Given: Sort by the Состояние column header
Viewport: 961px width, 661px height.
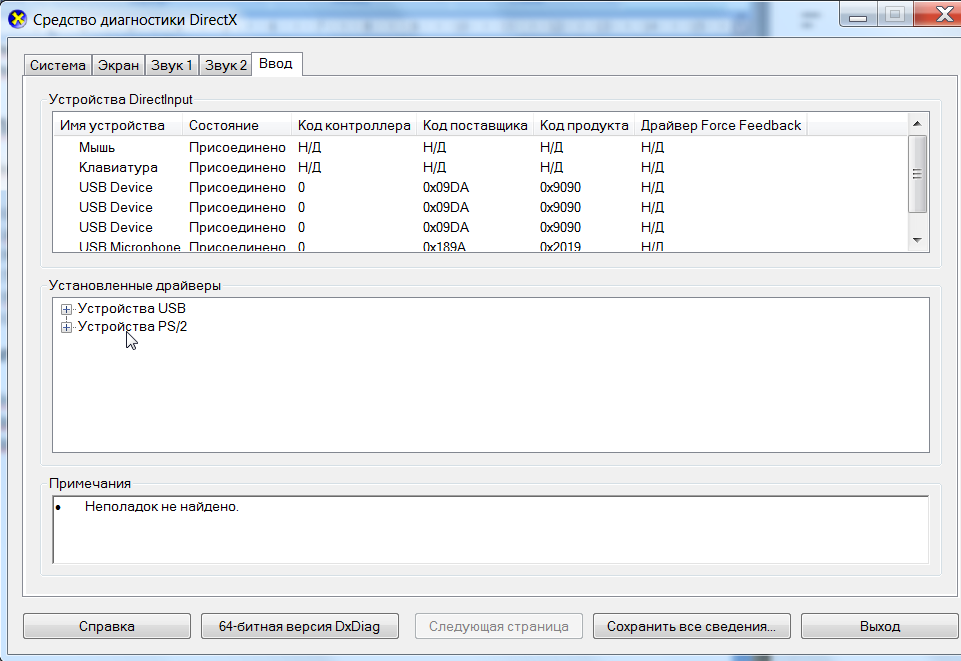Looking at the screenshot, I should (x=237, y=125).
